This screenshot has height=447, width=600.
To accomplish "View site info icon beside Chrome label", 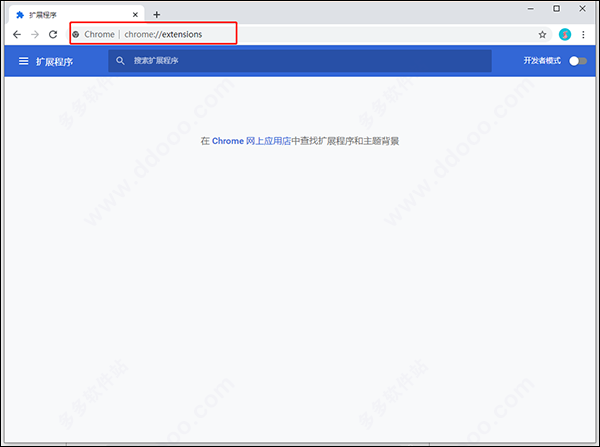I will 76,34.
